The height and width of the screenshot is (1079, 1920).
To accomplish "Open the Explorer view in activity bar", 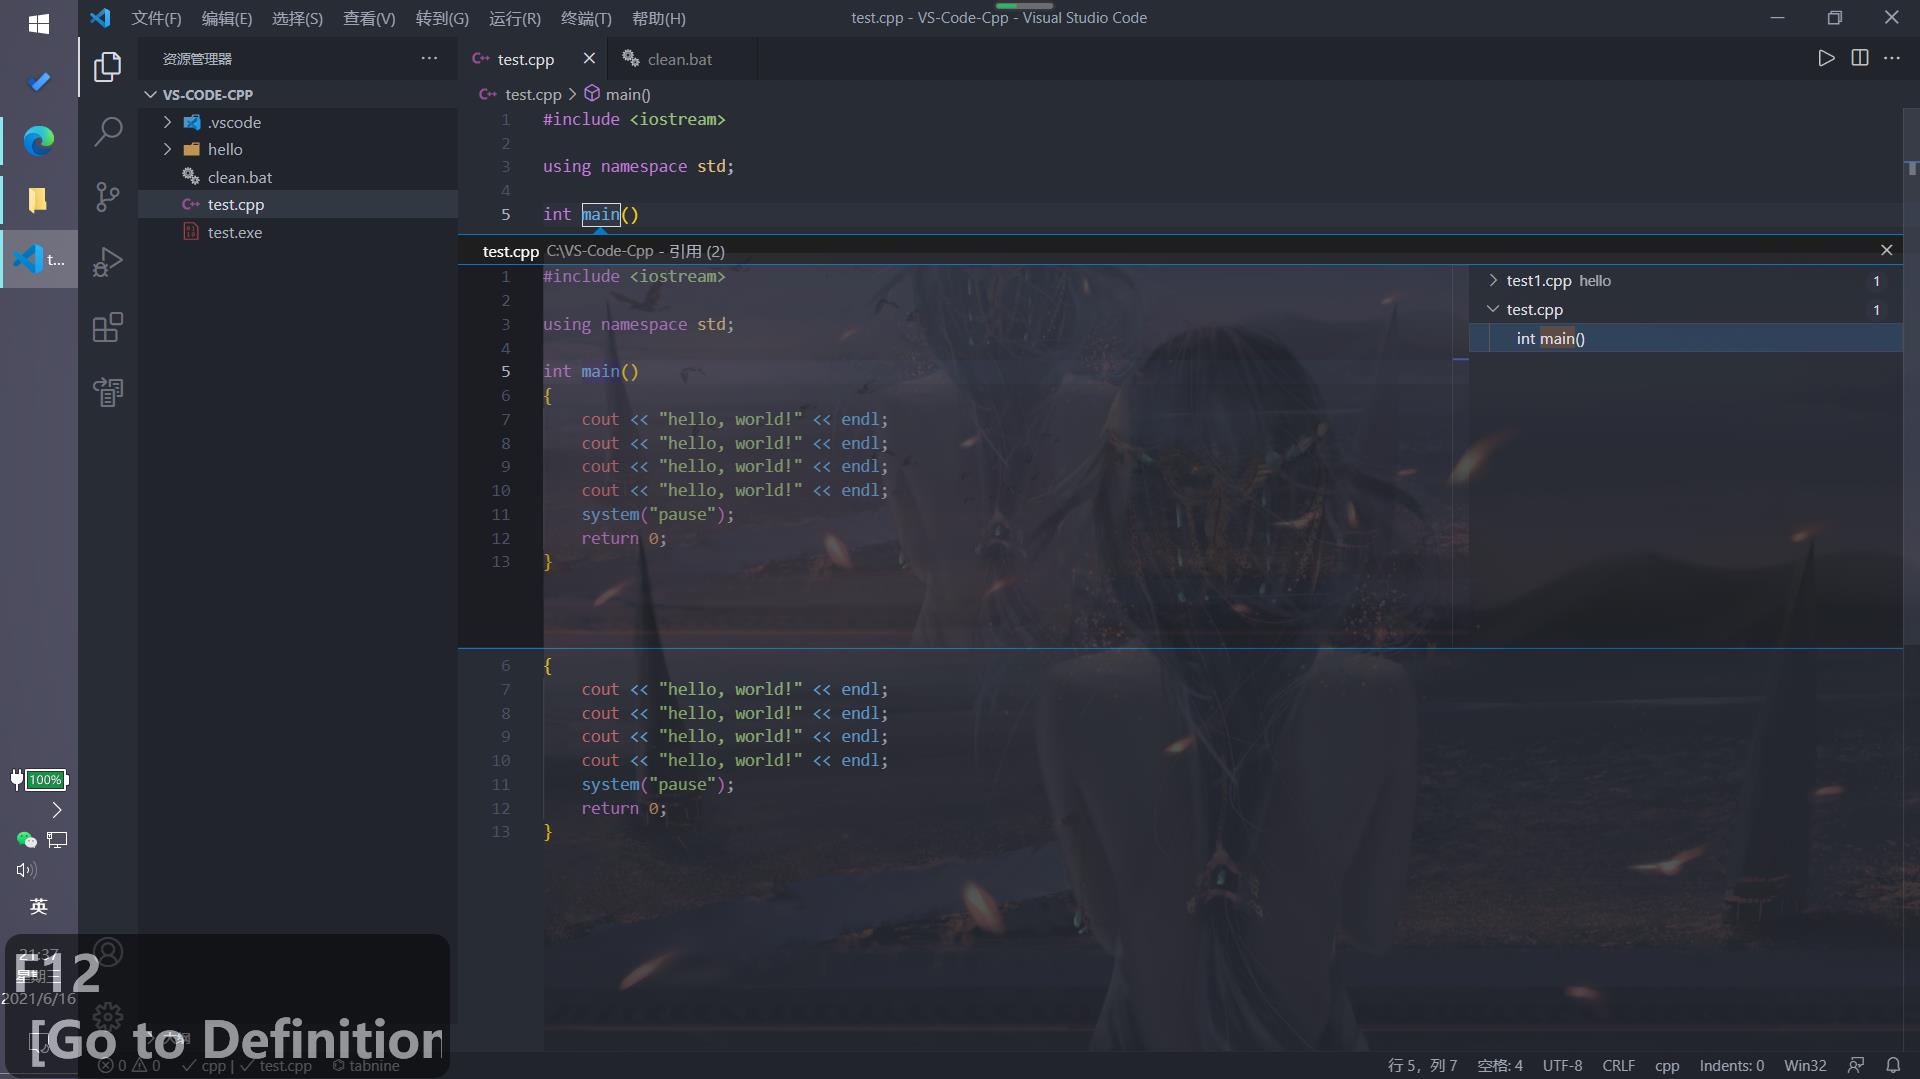I will tap(107, 67).
